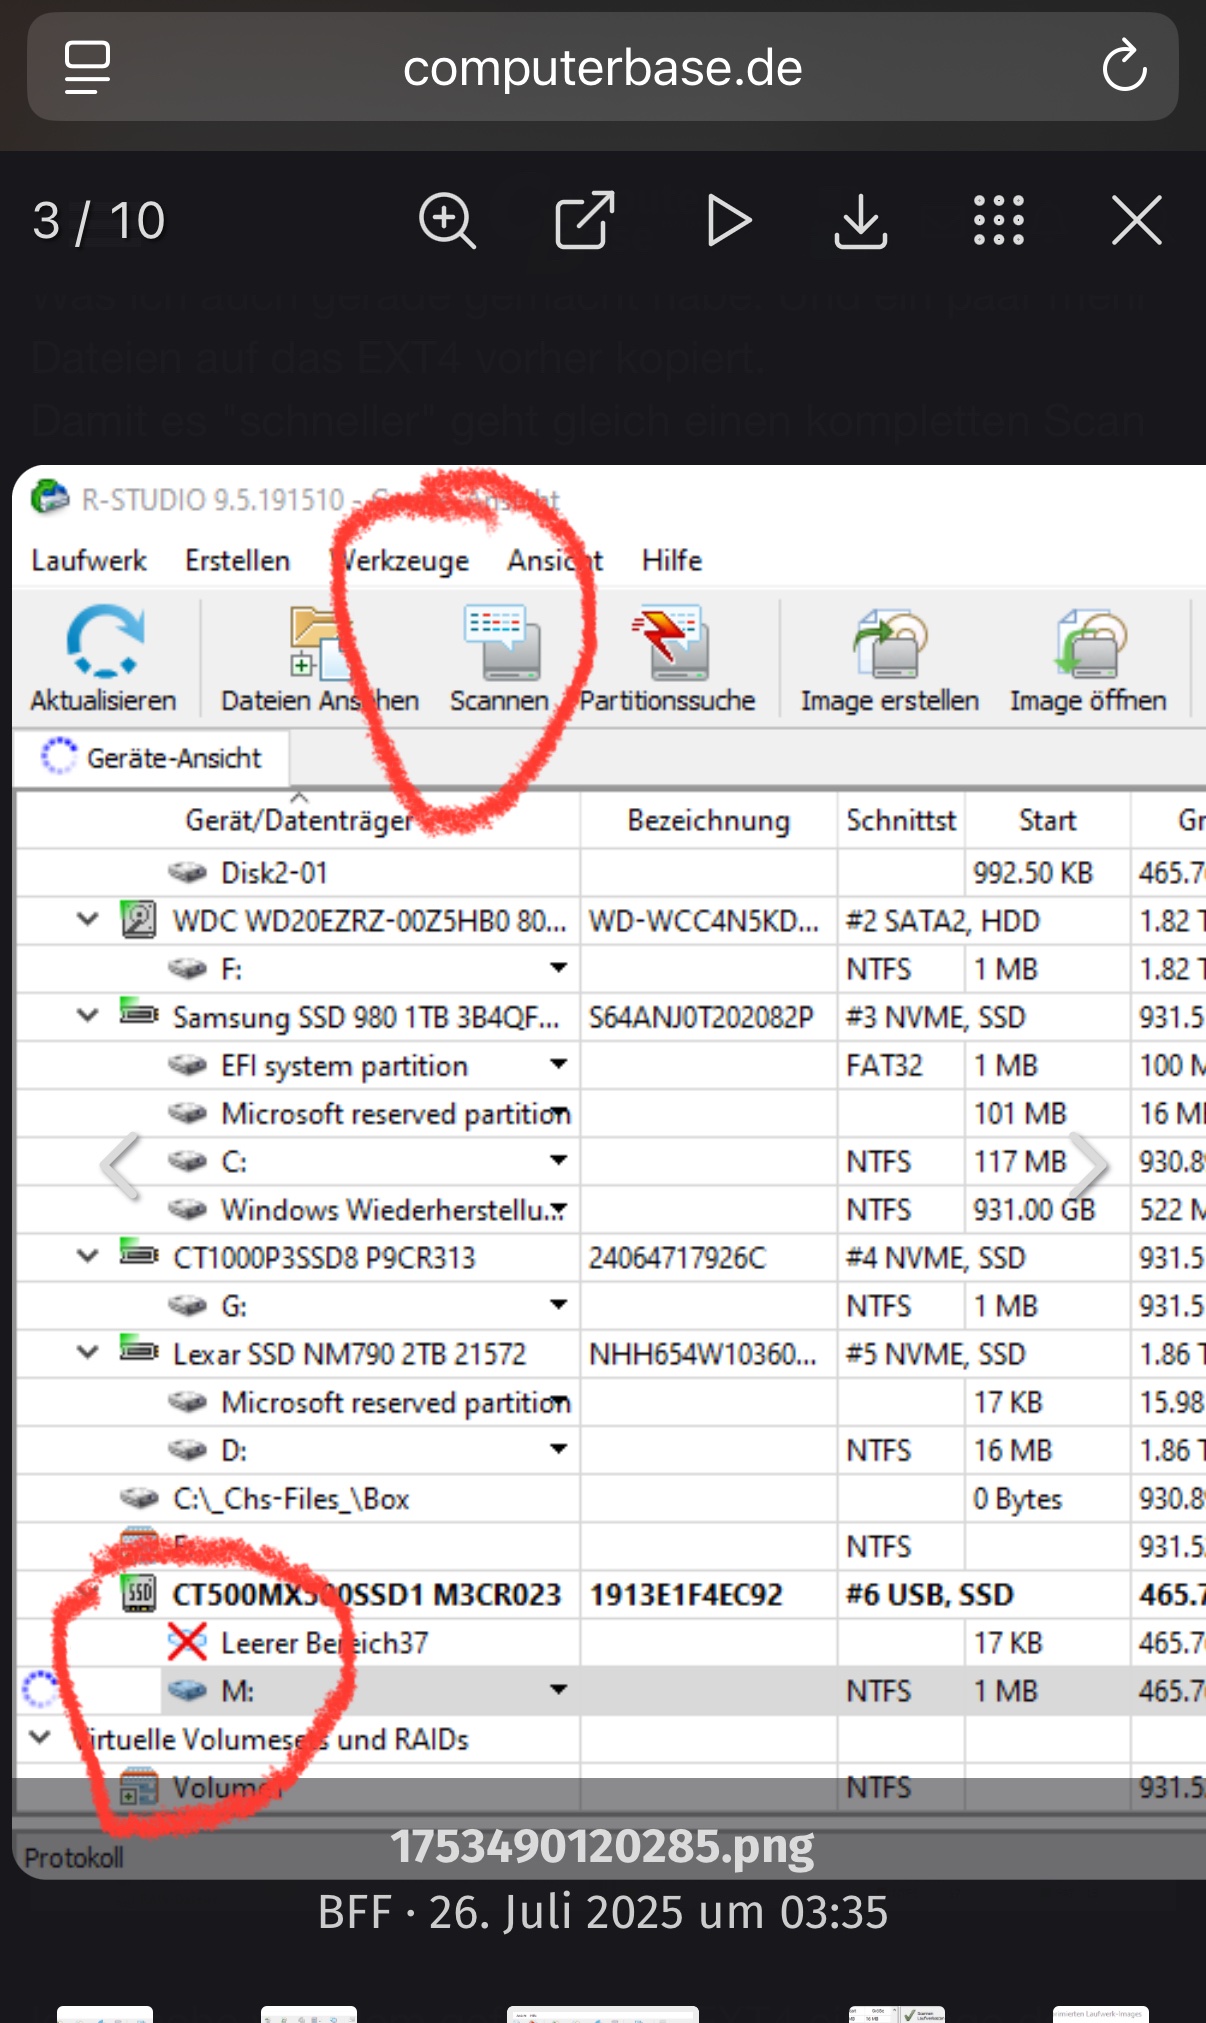Collapse the WDC WD20EZRZ drive node
Viewport: 1206px width, 2023px height.
pos(88,918)
